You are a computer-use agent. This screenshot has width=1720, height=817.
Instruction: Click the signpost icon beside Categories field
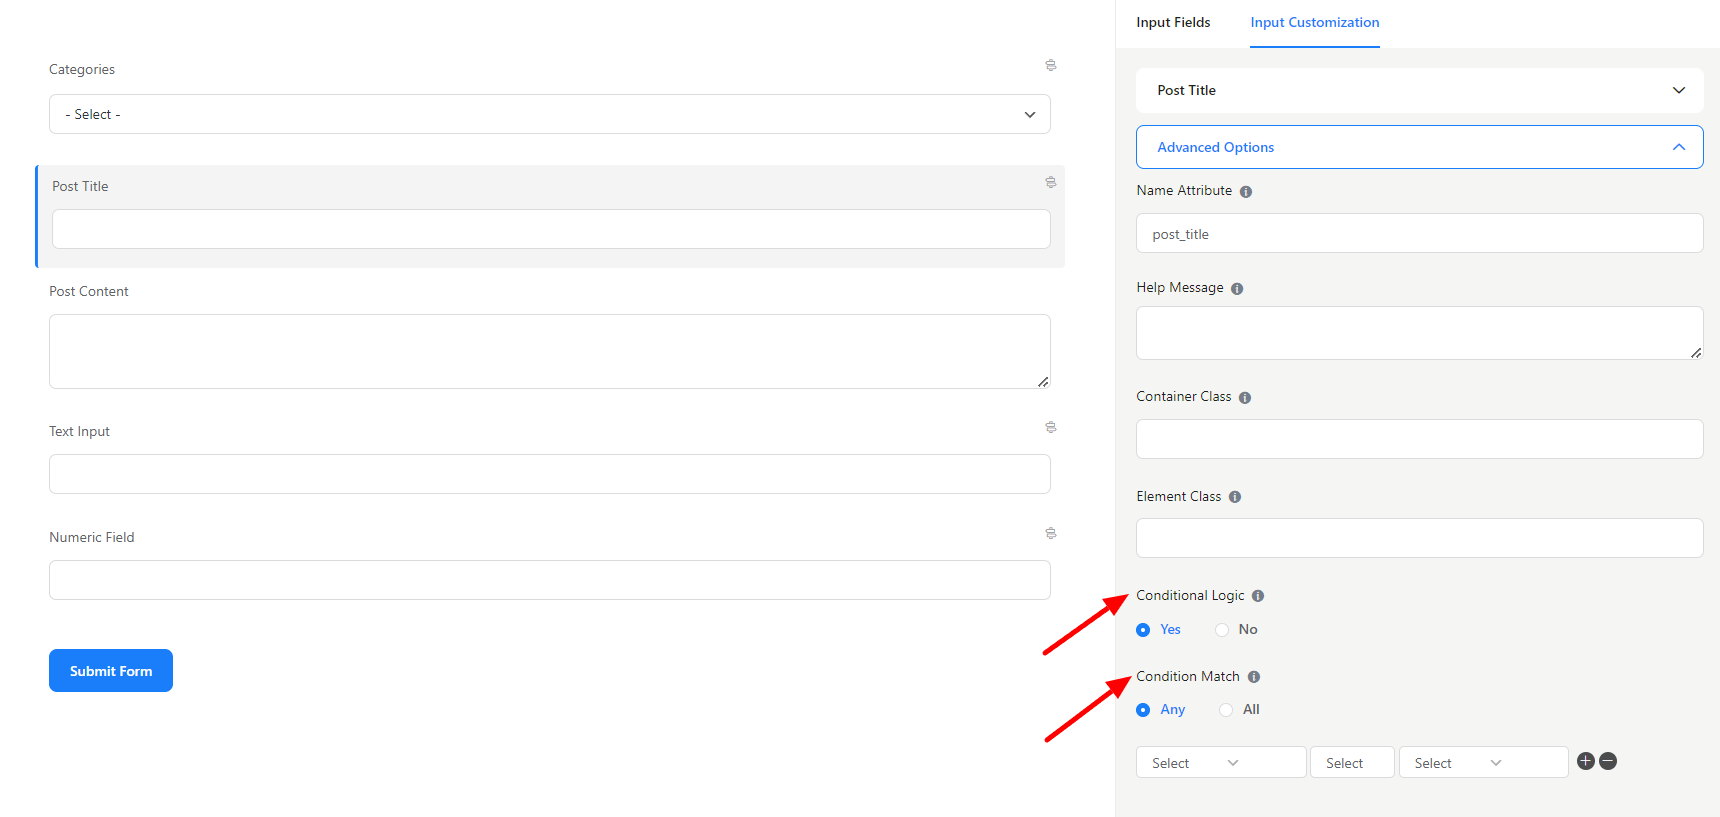click(x=1050, y=65)
